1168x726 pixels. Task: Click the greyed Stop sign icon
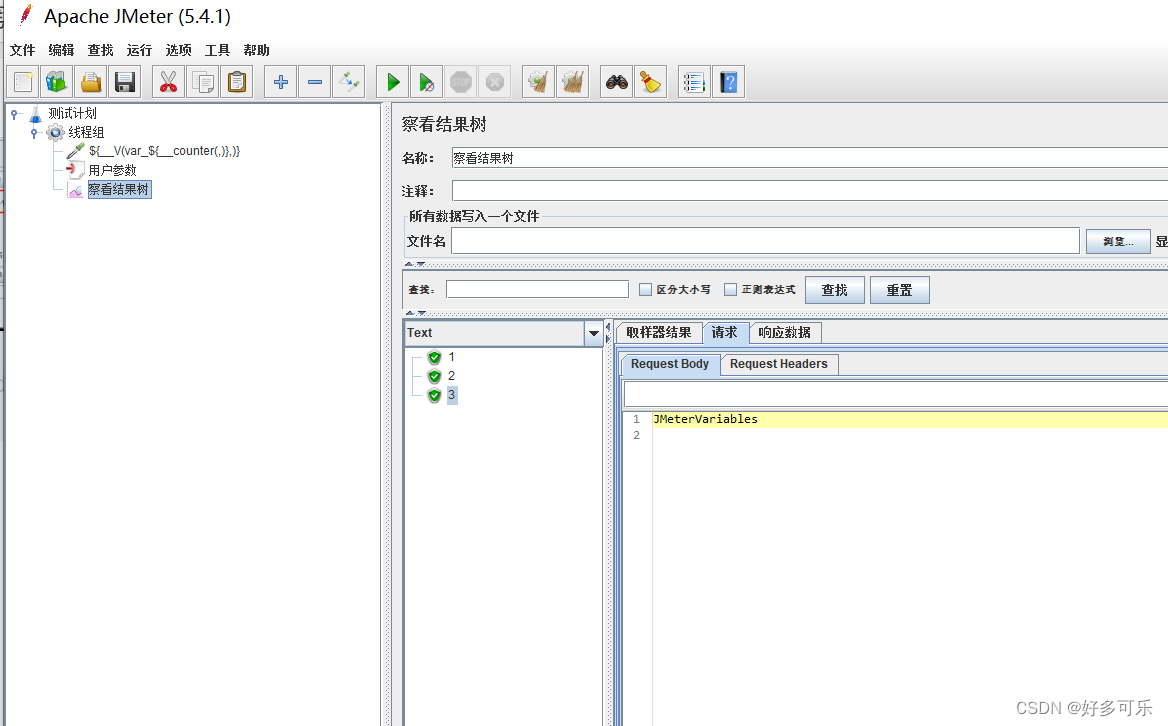pyautogui.click(x=461, y=82)
